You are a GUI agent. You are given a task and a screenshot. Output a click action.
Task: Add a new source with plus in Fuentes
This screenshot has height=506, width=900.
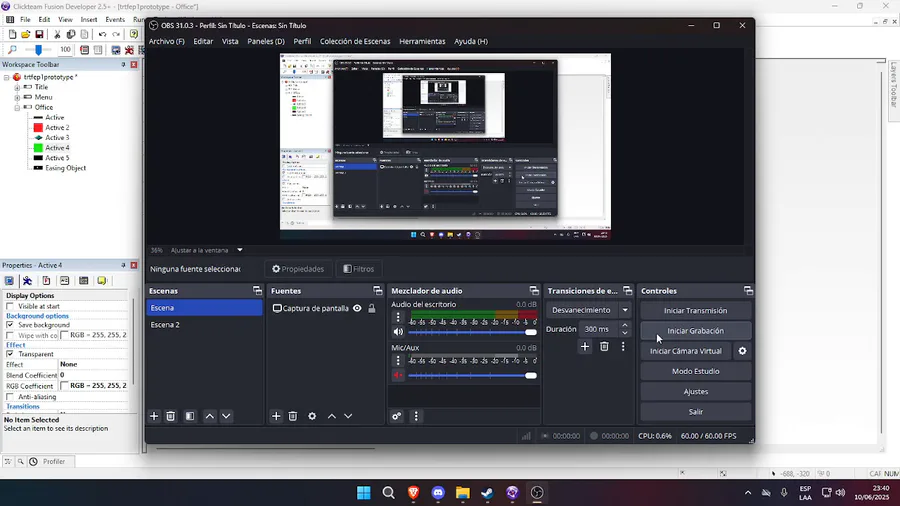point(276,416)
